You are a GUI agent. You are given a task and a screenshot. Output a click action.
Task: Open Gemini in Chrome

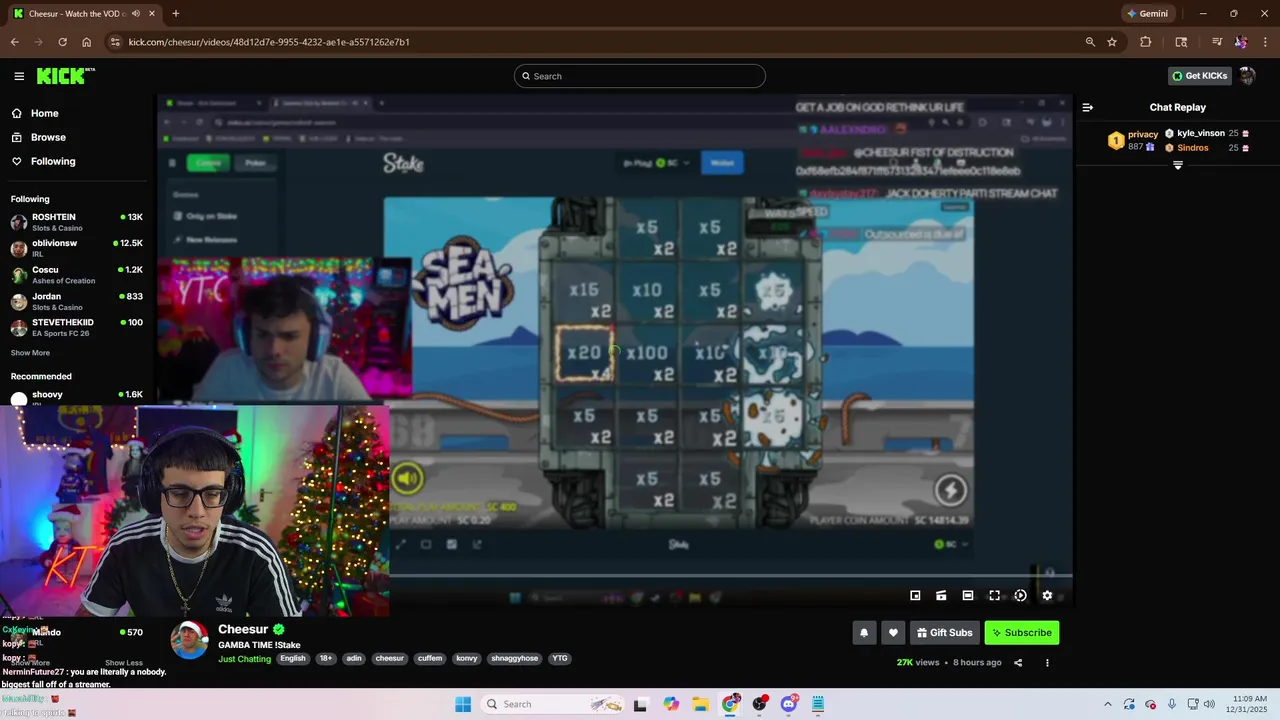(1148, 14)
